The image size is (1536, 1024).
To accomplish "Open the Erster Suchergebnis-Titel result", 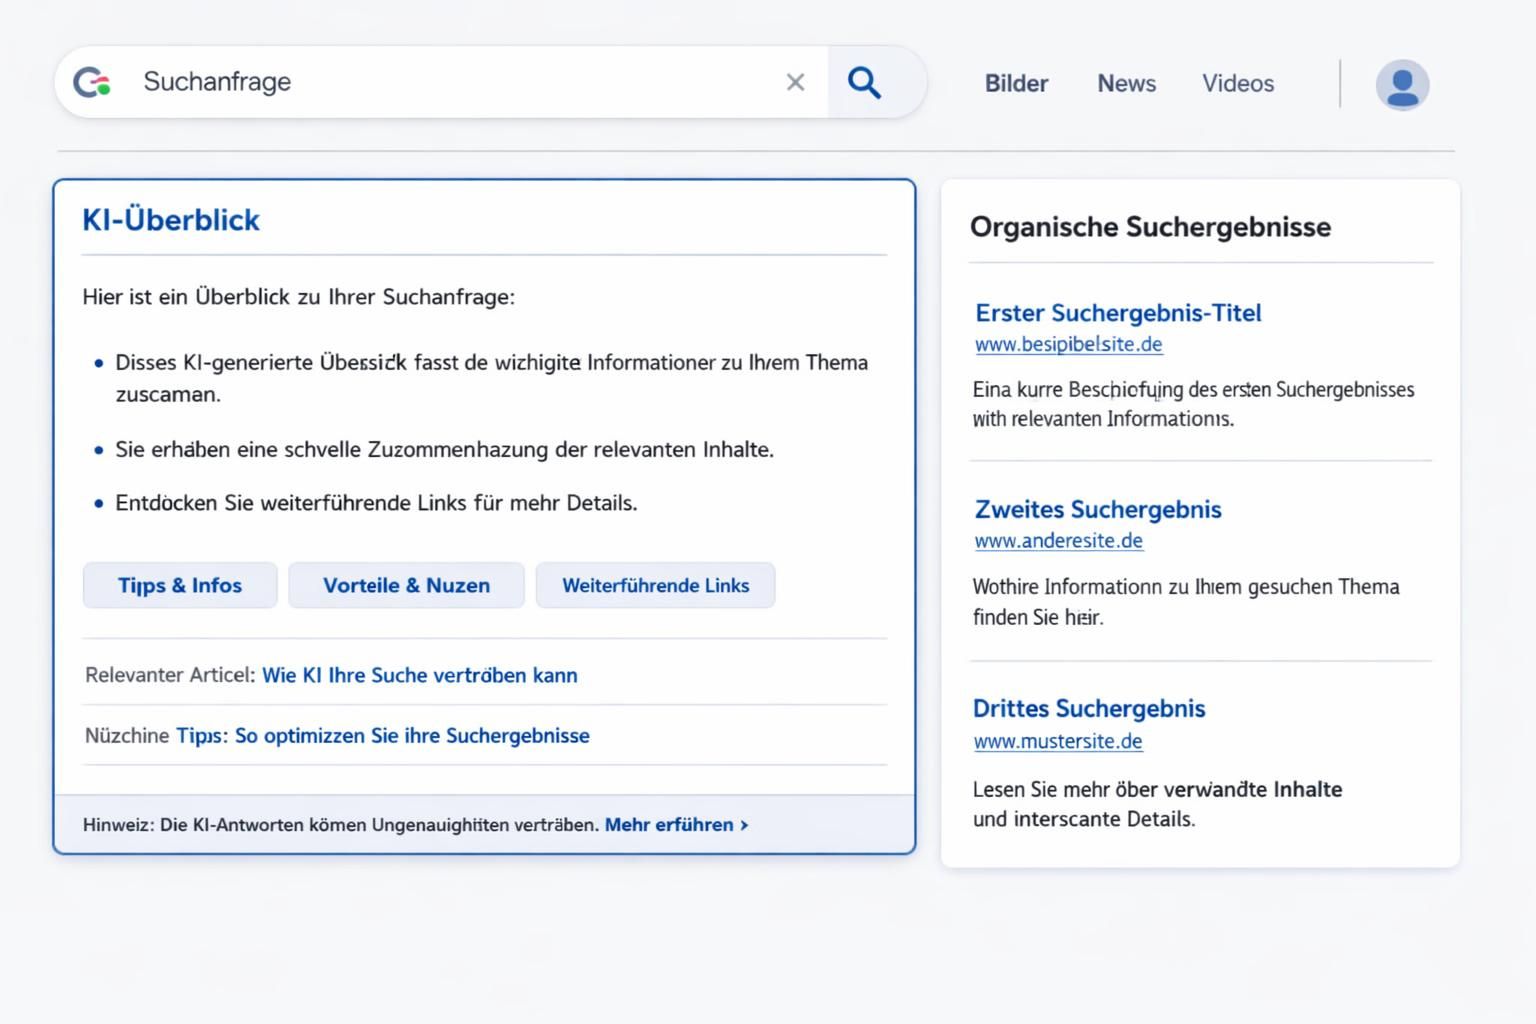I will 1118,313.
